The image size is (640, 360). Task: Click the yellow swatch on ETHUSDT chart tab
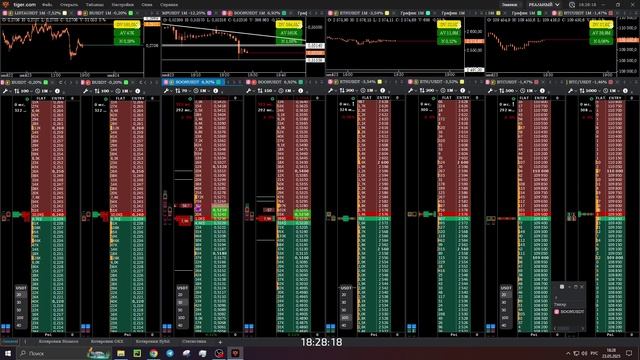coord(387,13)
